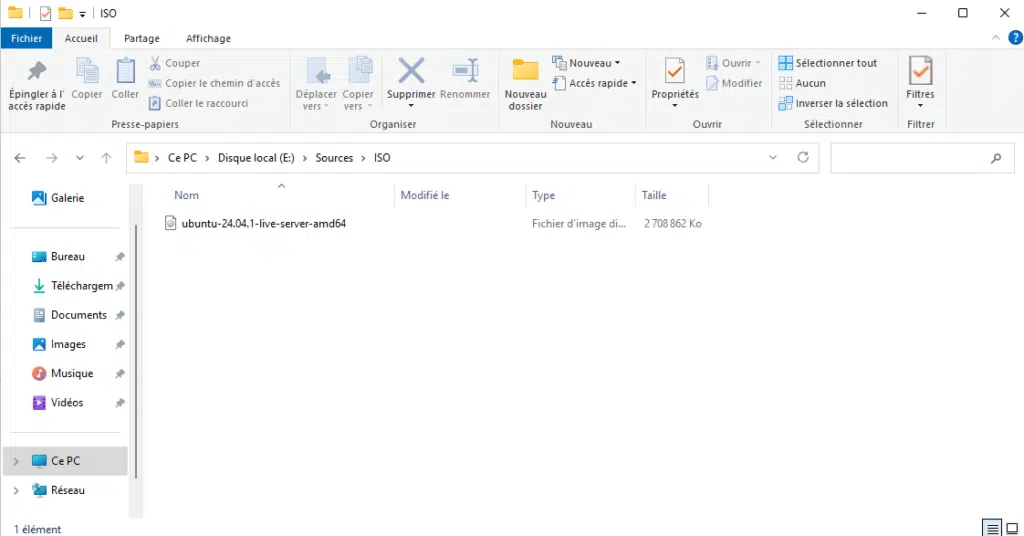Click the title bar properties checkmark icon
Screen dimensions: 1024x536
tap(45, 13)
